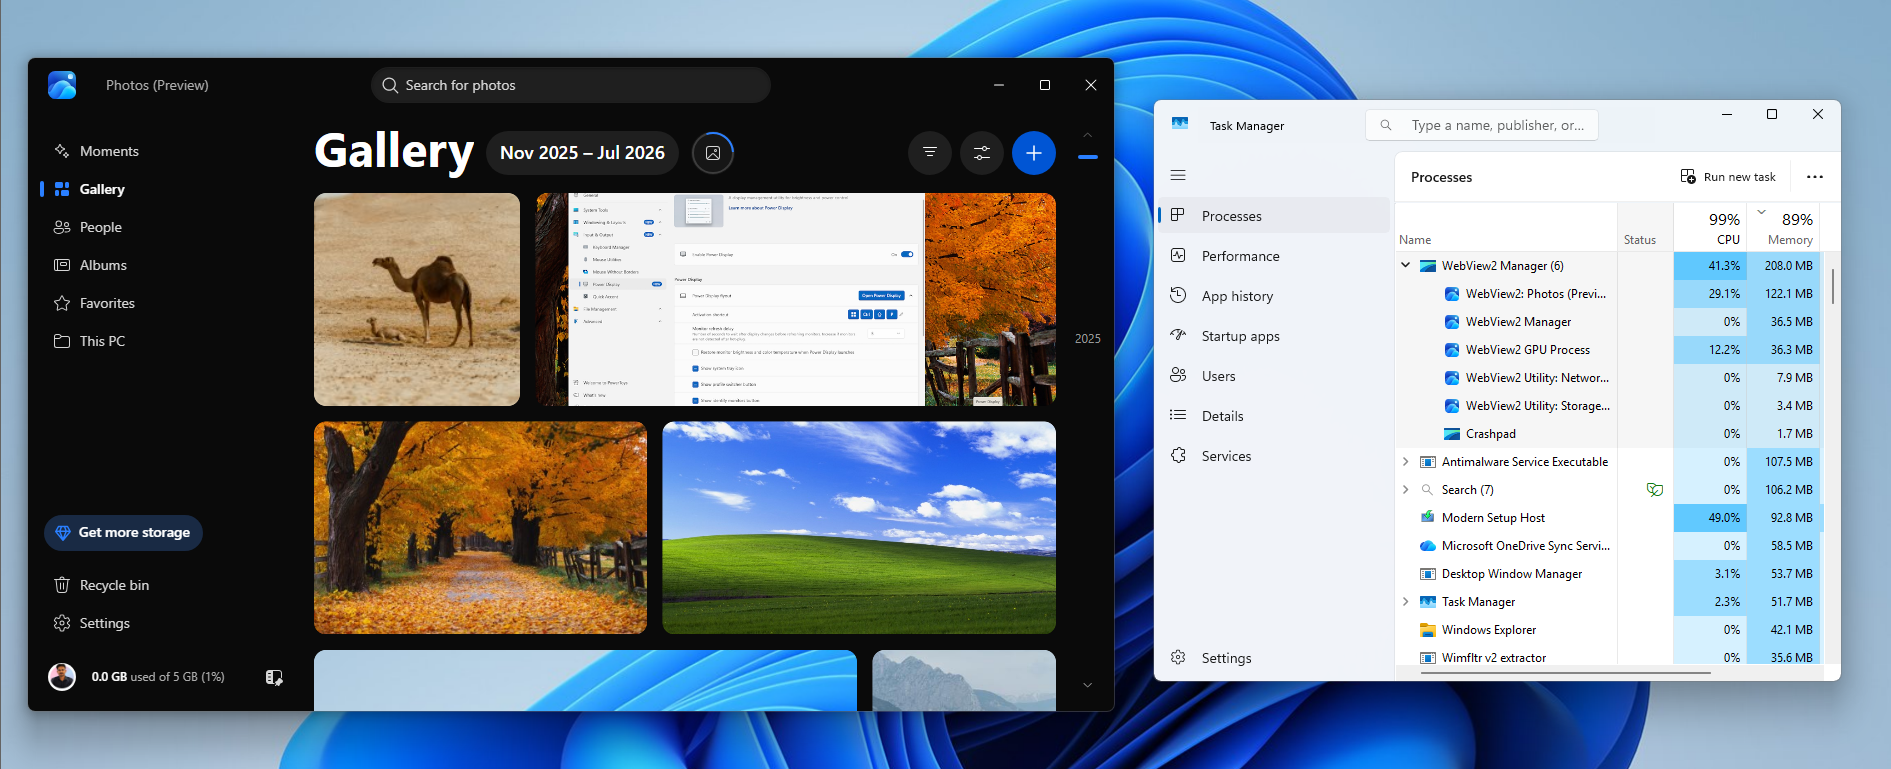This screenshot has width=1891, height=769.
Task: Sort processes by Status column header
Action: (x=1645, y=228)
